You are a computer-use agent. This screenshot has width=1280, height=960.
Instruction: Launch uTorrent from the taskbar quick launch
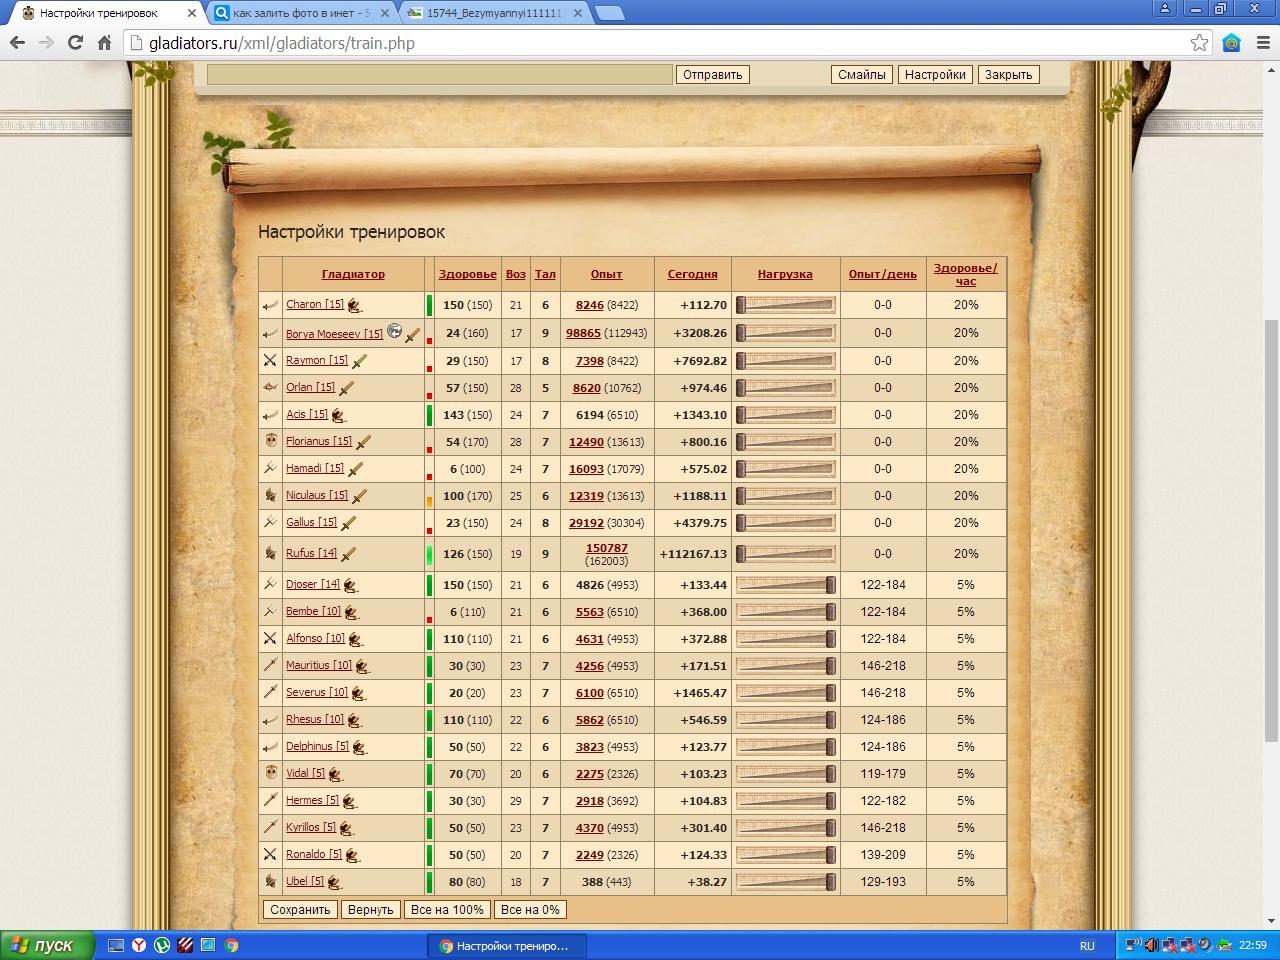pos(162,945)
